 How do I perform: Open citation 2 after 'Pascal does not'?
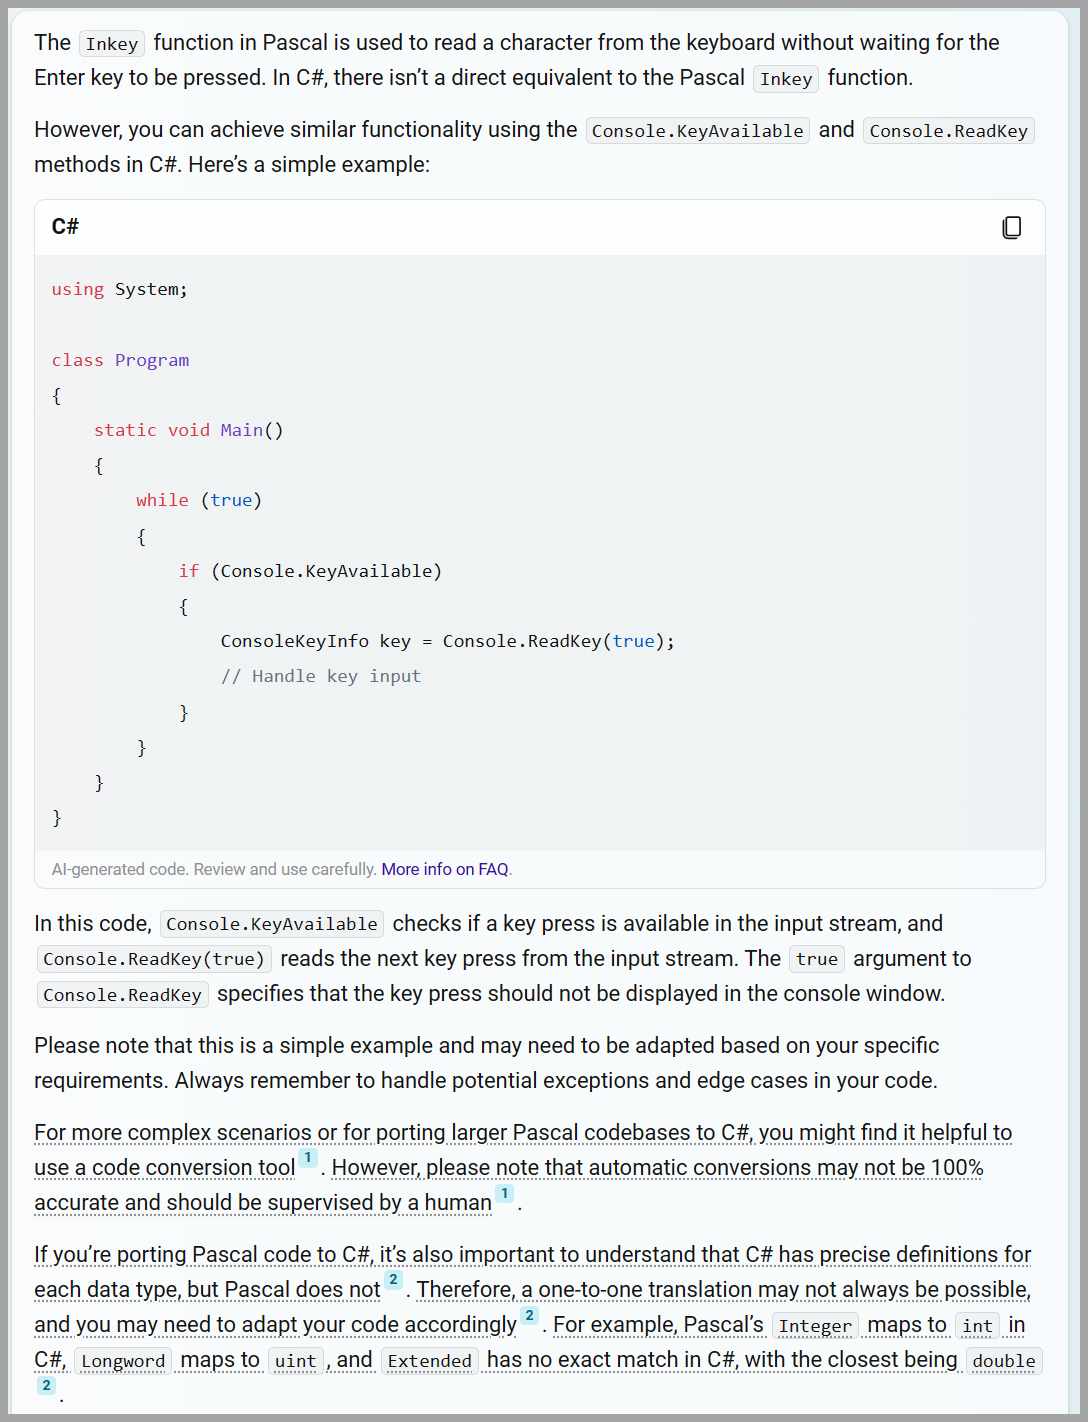point(393,1280)
